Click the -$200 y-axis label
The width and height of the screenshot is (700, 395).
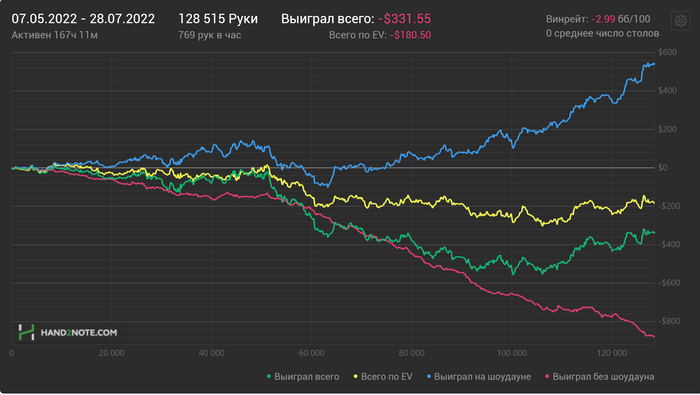(668, 206)
